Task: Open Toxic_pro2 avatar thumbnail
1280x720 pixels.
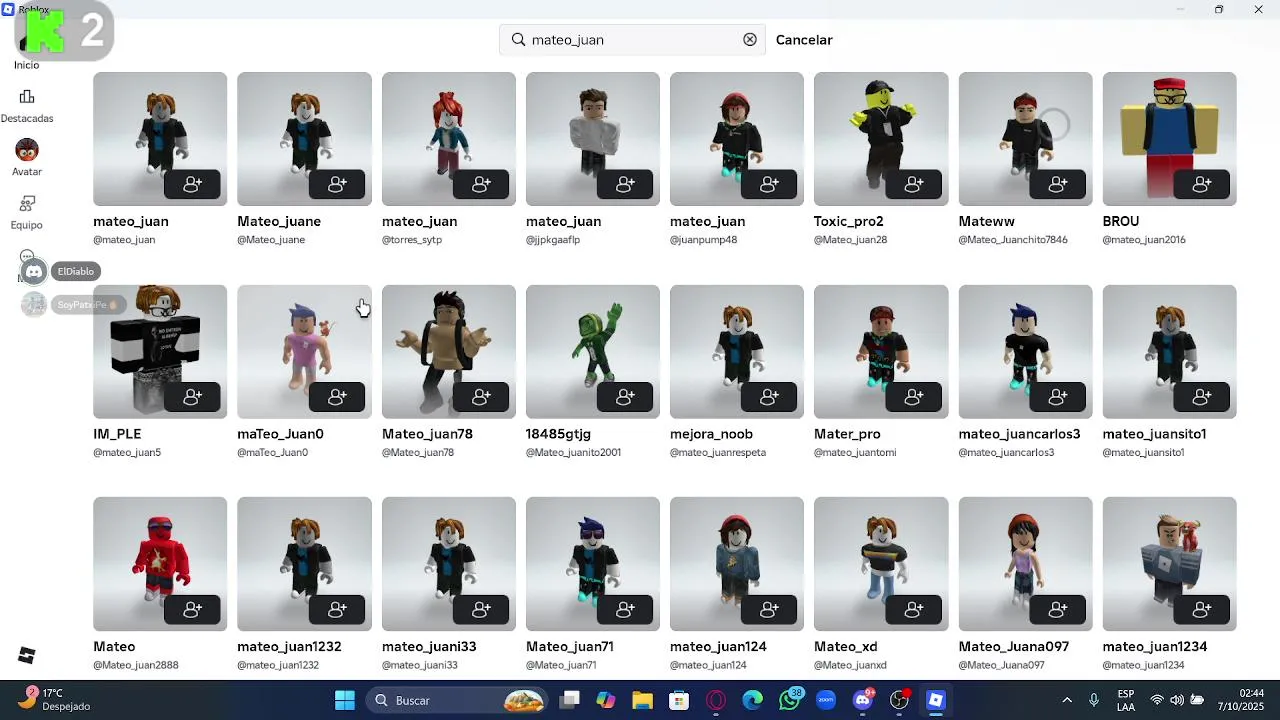Action: pos(881,139)
